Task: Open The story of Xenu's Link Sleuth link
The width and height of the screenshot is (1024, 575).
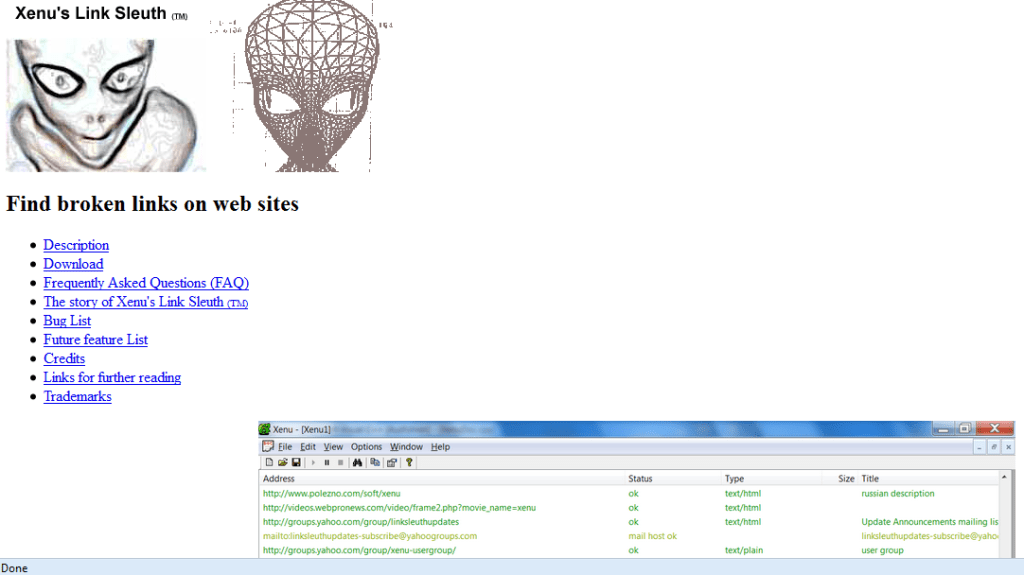Action: [146, 302]
